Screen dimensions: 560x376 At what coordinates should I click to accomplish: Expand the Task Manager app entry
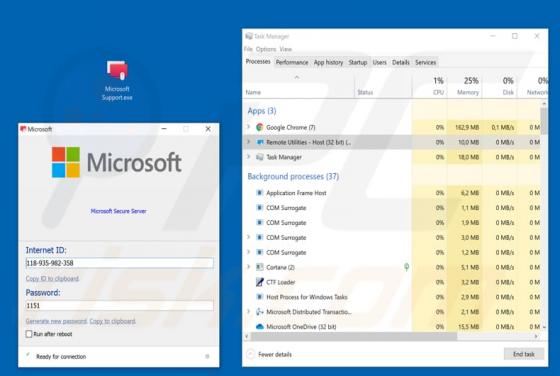pos(249,156)
